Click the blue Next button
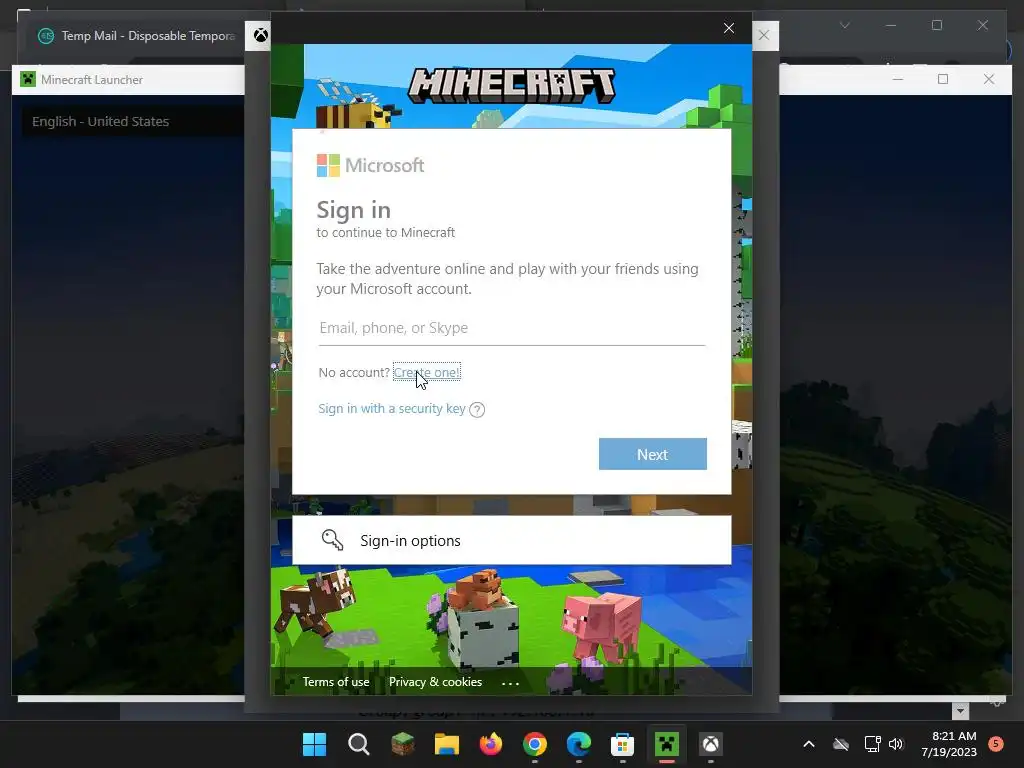This screenshot has height=768, width=1024. [x=652, y=454]
